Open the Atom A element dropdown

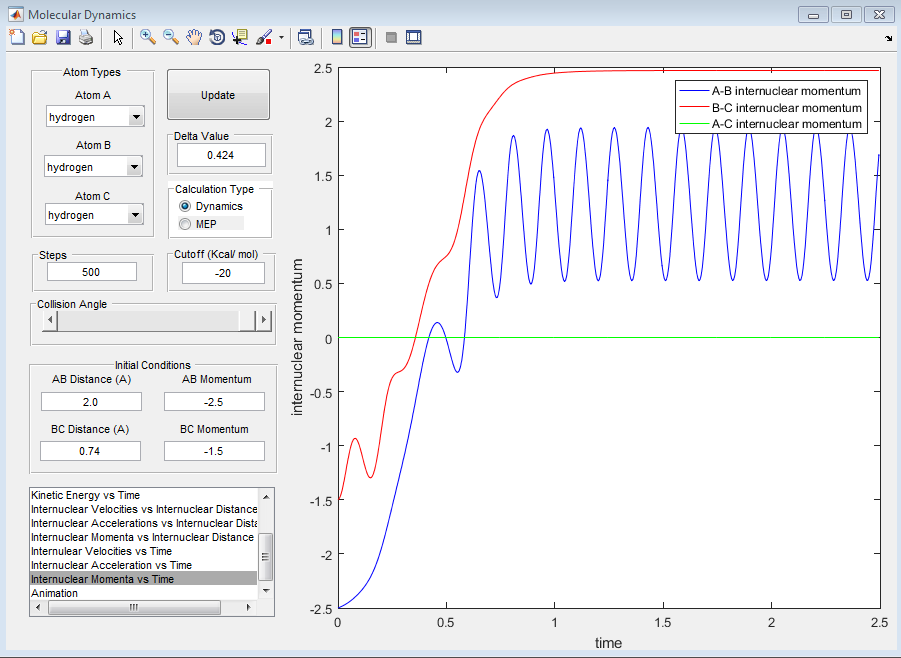click(x=136, y=118)
